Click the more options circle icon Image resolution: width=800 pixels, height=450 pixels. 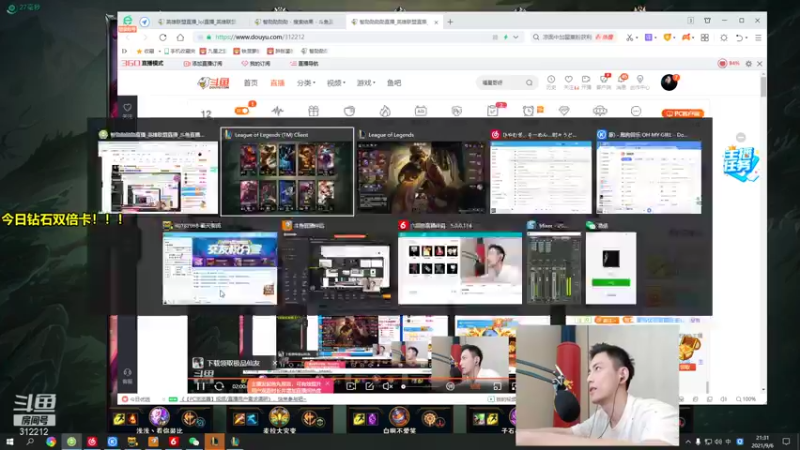coord(636,111)
